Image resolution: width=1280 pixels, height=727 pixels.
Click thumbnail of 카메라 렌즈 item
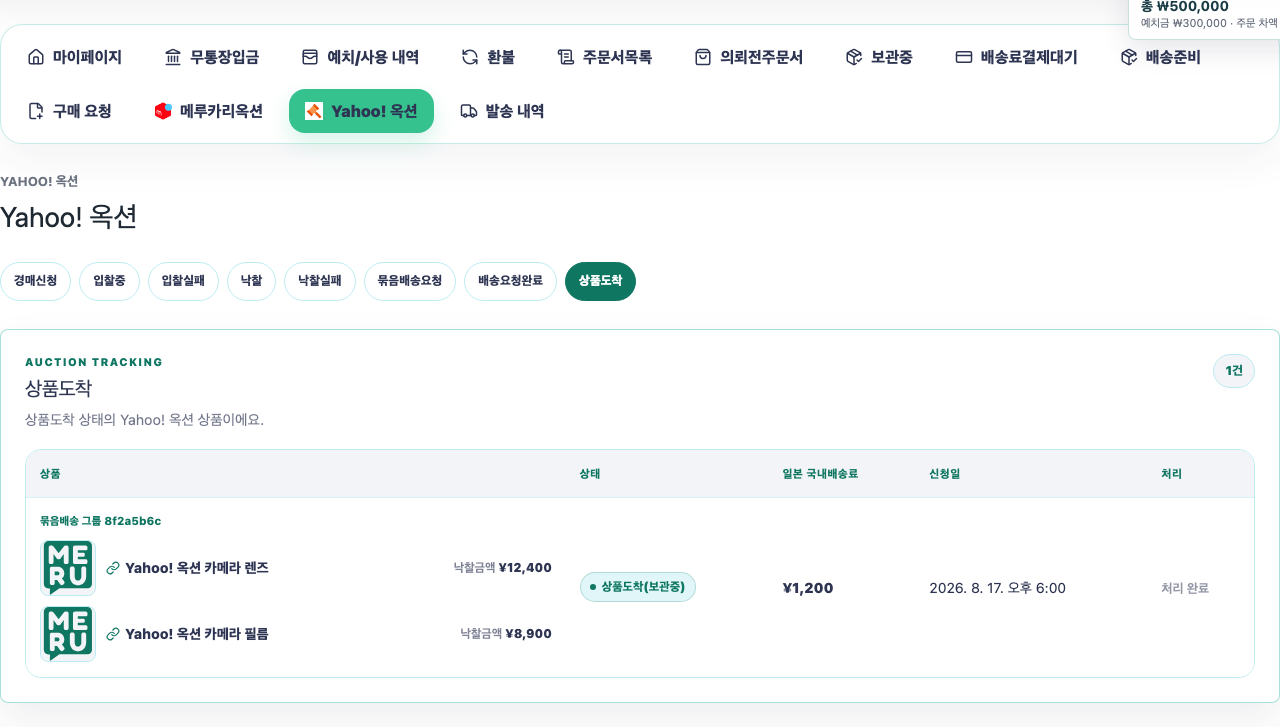[x=68, y=568]
